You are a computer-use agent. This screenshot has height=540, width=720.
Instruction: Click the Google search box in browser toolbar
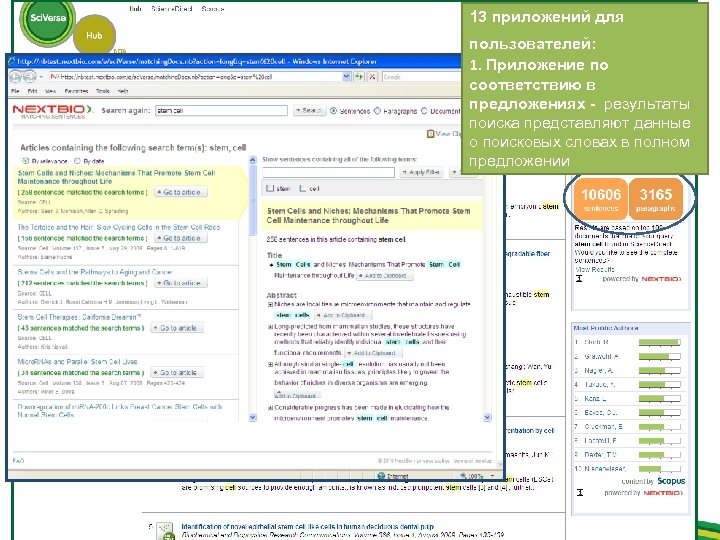point(421,77)
